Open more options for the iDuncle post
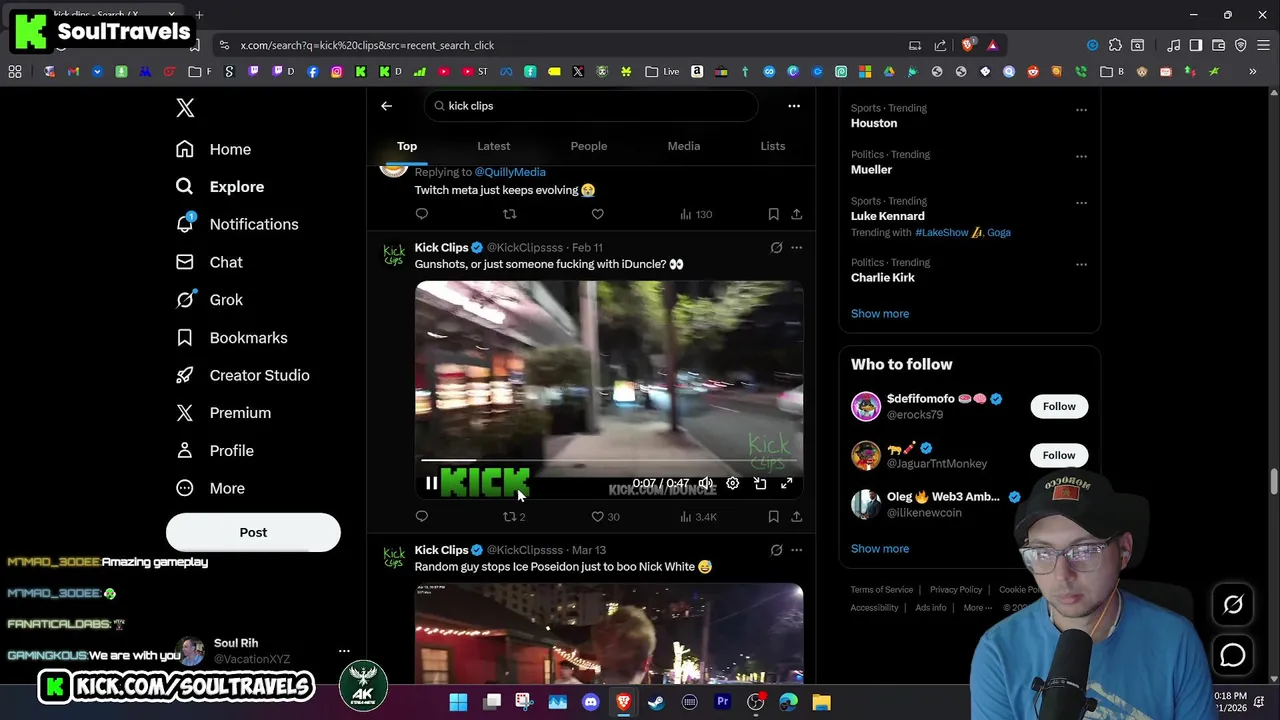 pos(797,247)
